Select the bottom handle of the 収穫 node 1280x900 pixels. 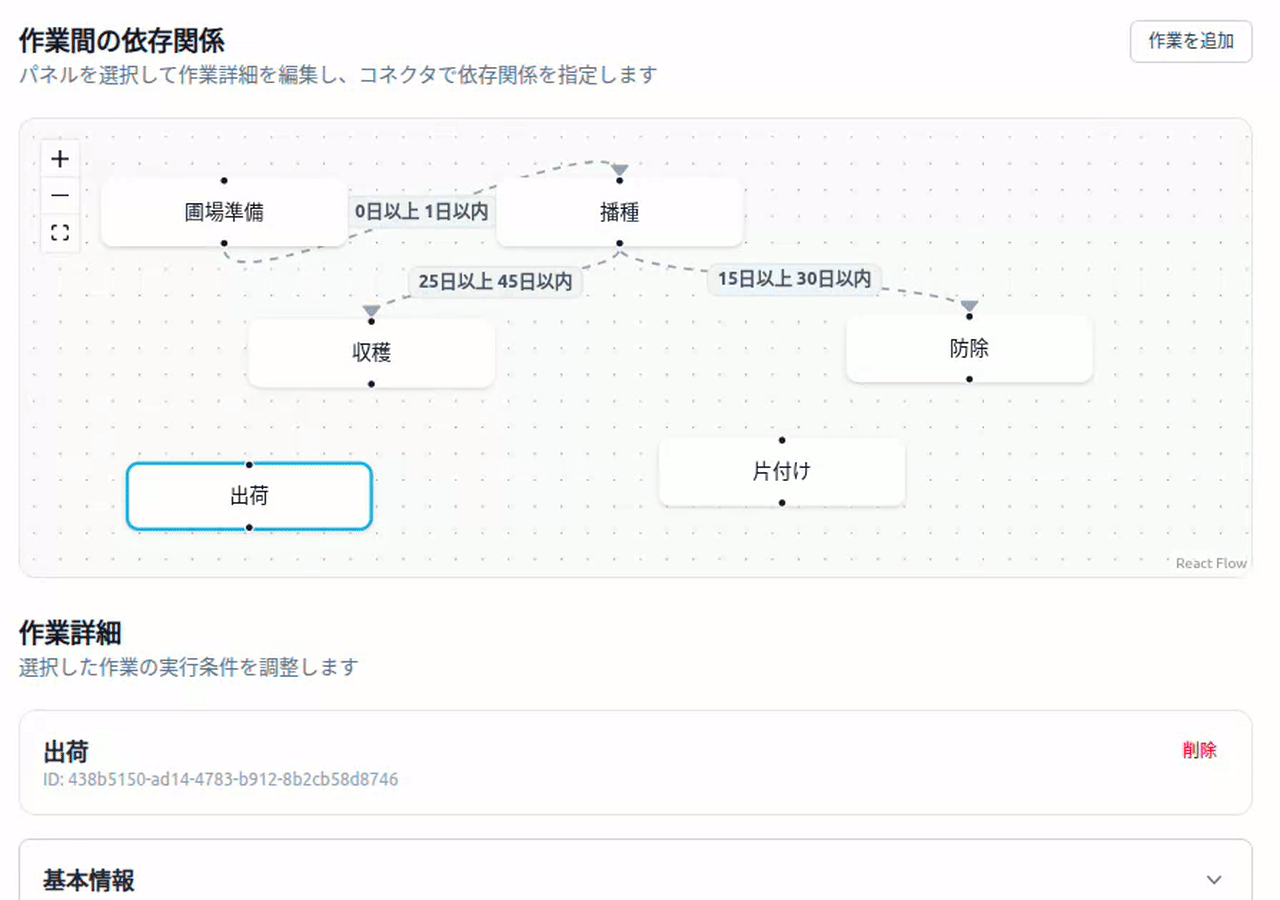tap(370, 385)
